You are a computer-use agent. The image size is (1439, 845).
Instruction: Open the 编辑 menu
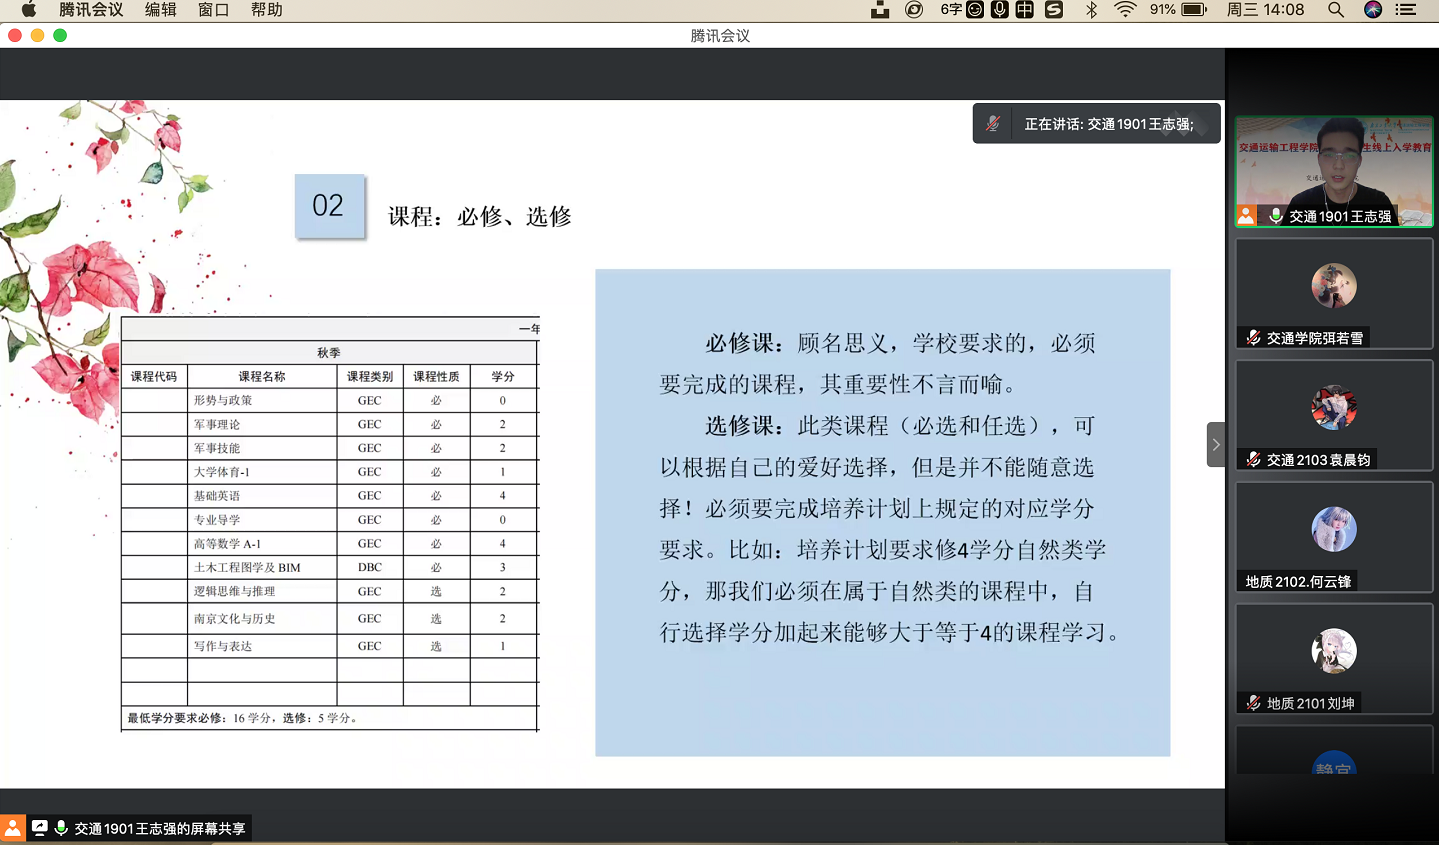(x=160, y=10)
